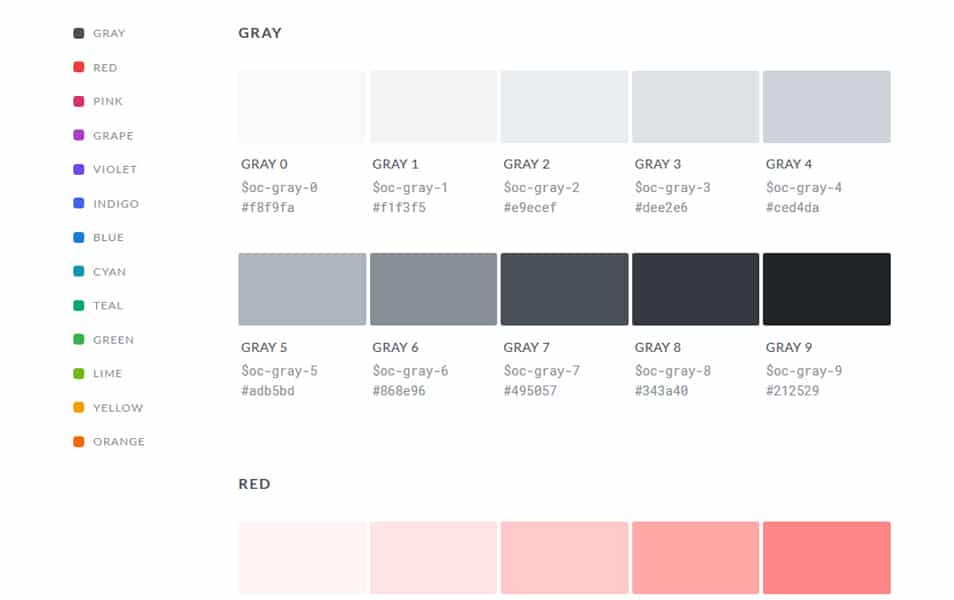Select the INDIGO color icon

(78, 203)
